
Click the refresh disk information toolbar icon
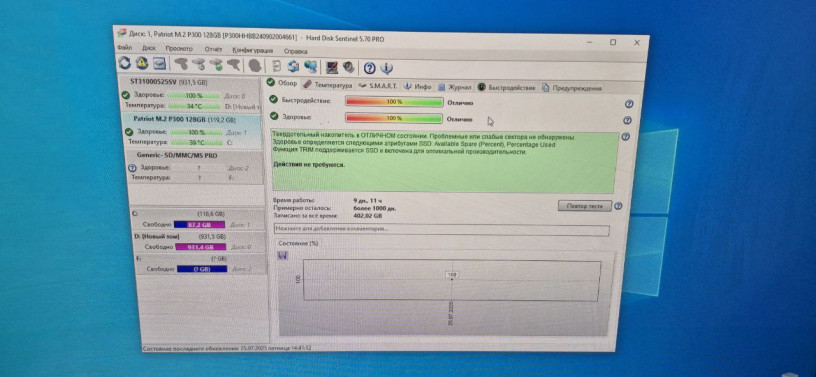pos(124,63)
